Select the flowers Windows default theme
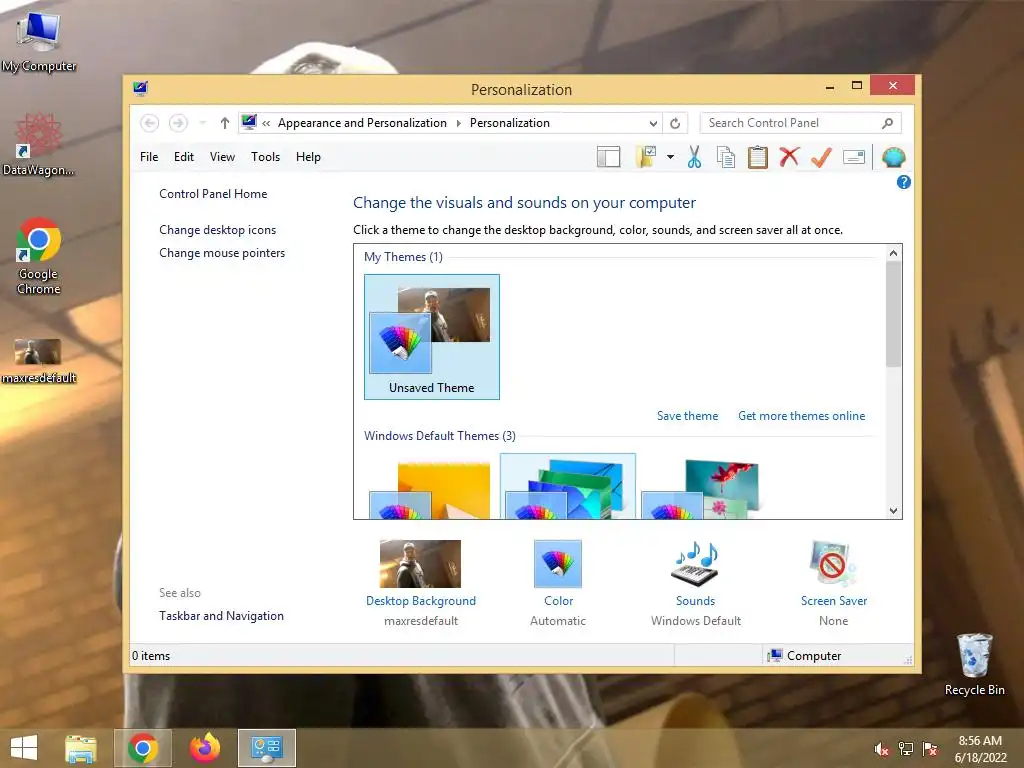This screenshot has height=768, width=1024. (x=703, y=488)
